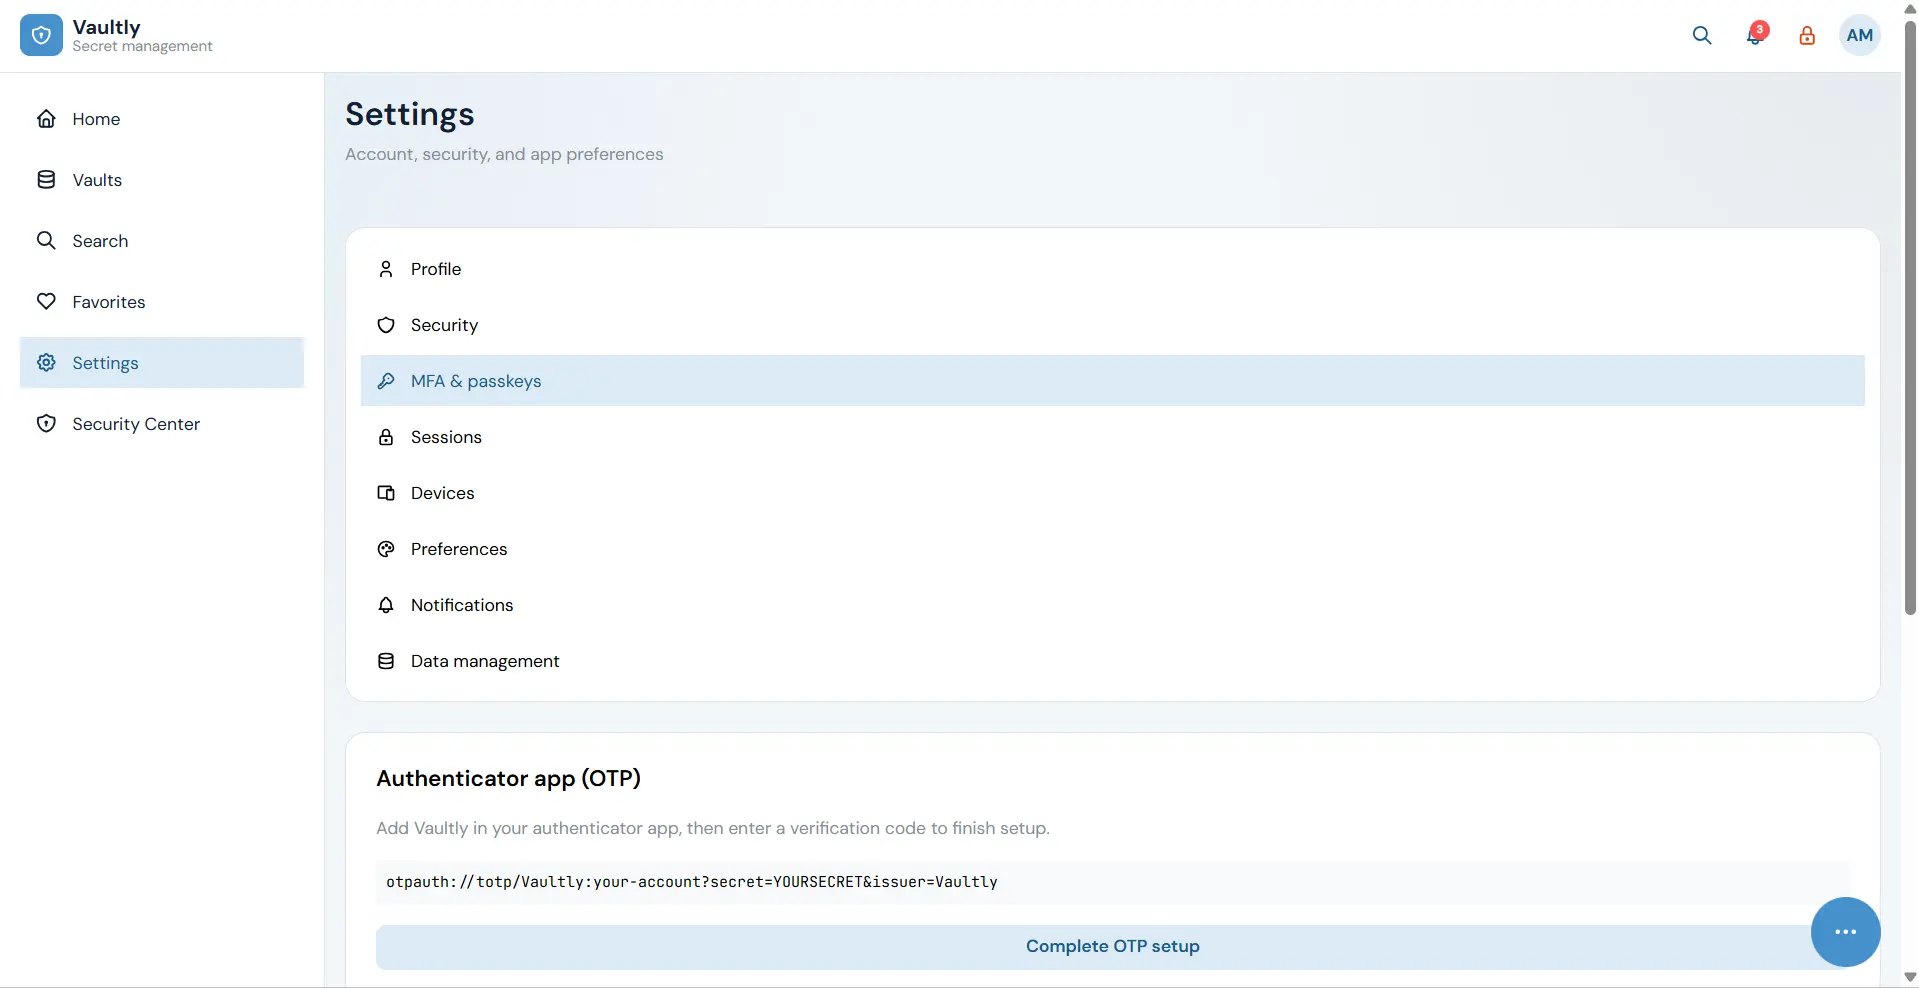Click the Vaults database icon in sidebar
The image size is (1919, 988).
click(46, 180)
